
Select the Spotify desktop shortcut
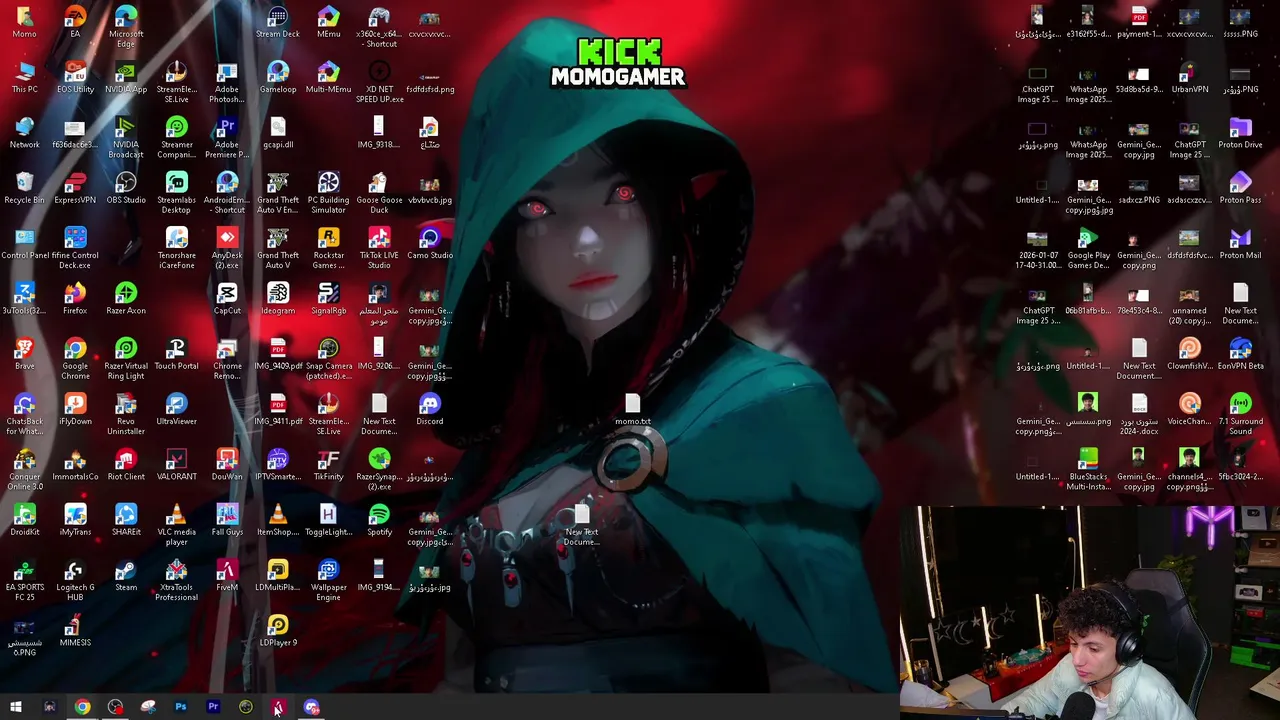coord(379,520)
